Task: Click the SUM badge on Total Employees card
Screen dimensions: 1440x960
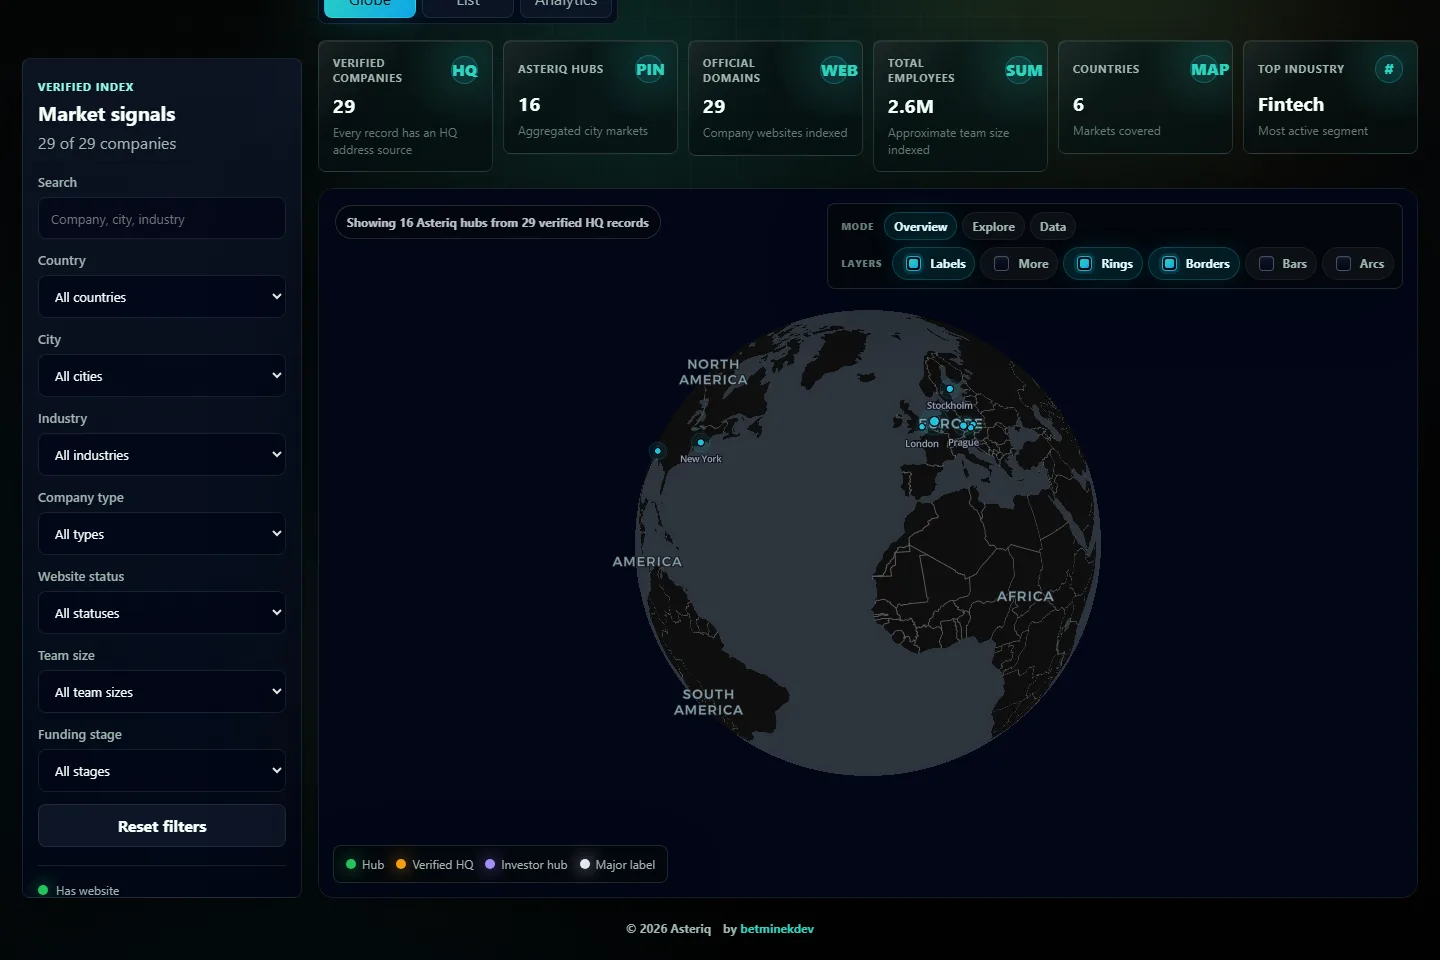Action: point(1023,70)
